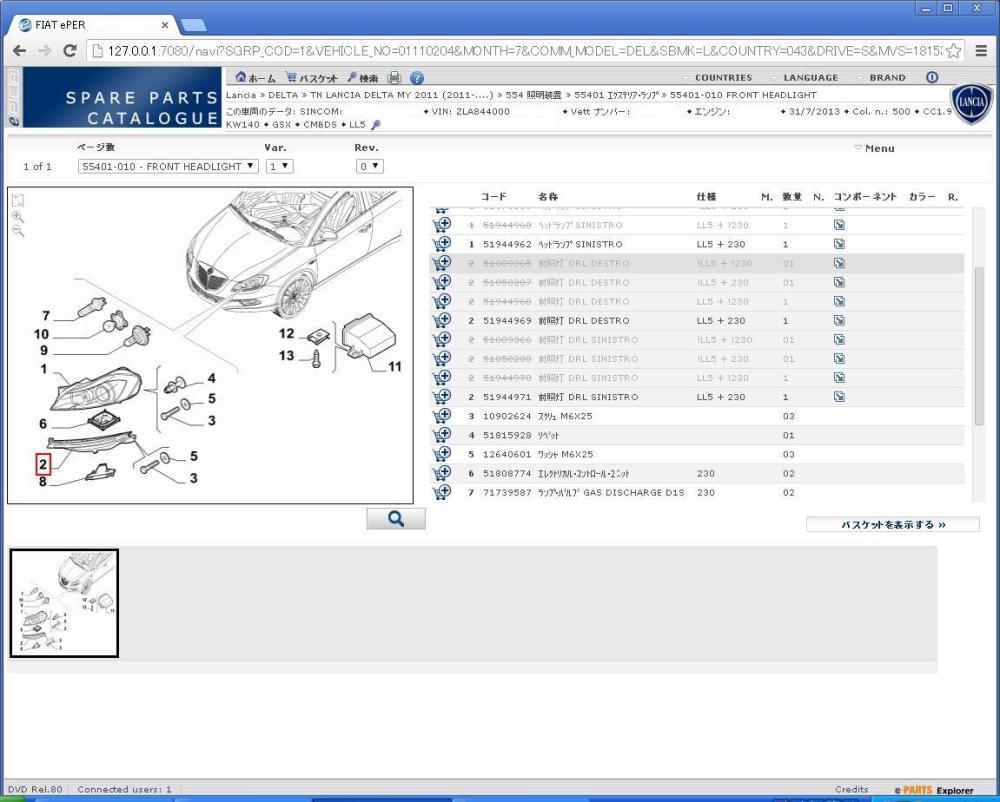Image resolution: width=1000 pixels, height=802 pixels.
Task: Click the magnifier search button below diagram
Action: (x=395, y=519)
